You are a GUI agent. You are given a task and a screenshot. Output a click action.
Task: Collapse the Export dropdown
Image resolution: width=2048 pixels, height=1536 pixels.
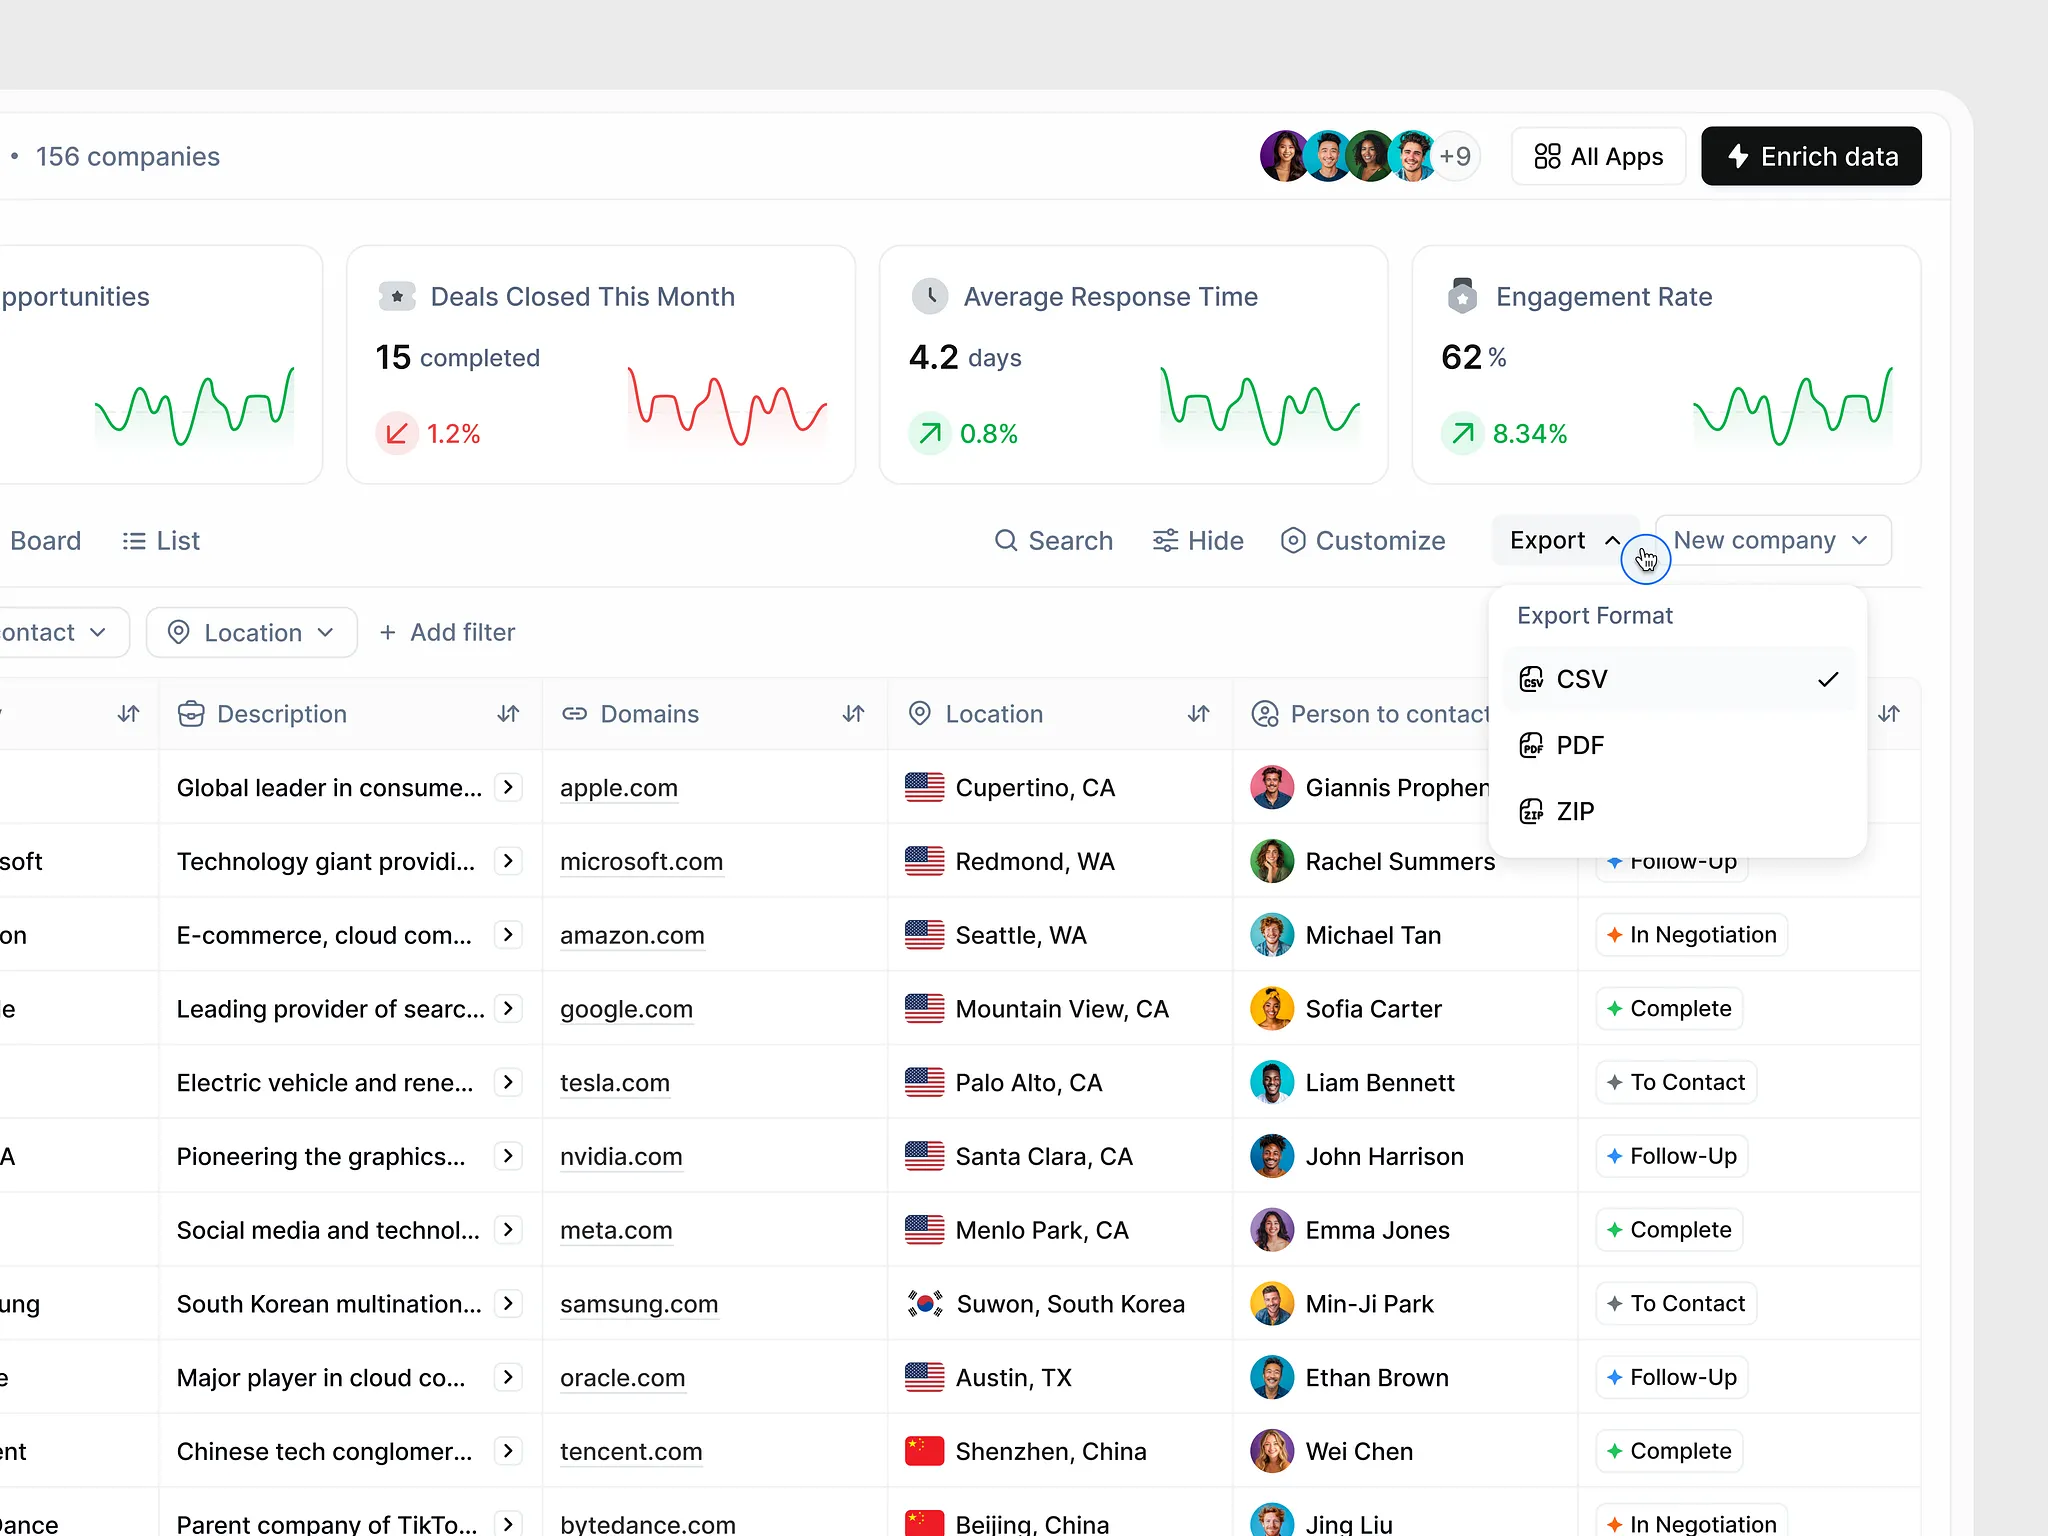coord(1565,541)
